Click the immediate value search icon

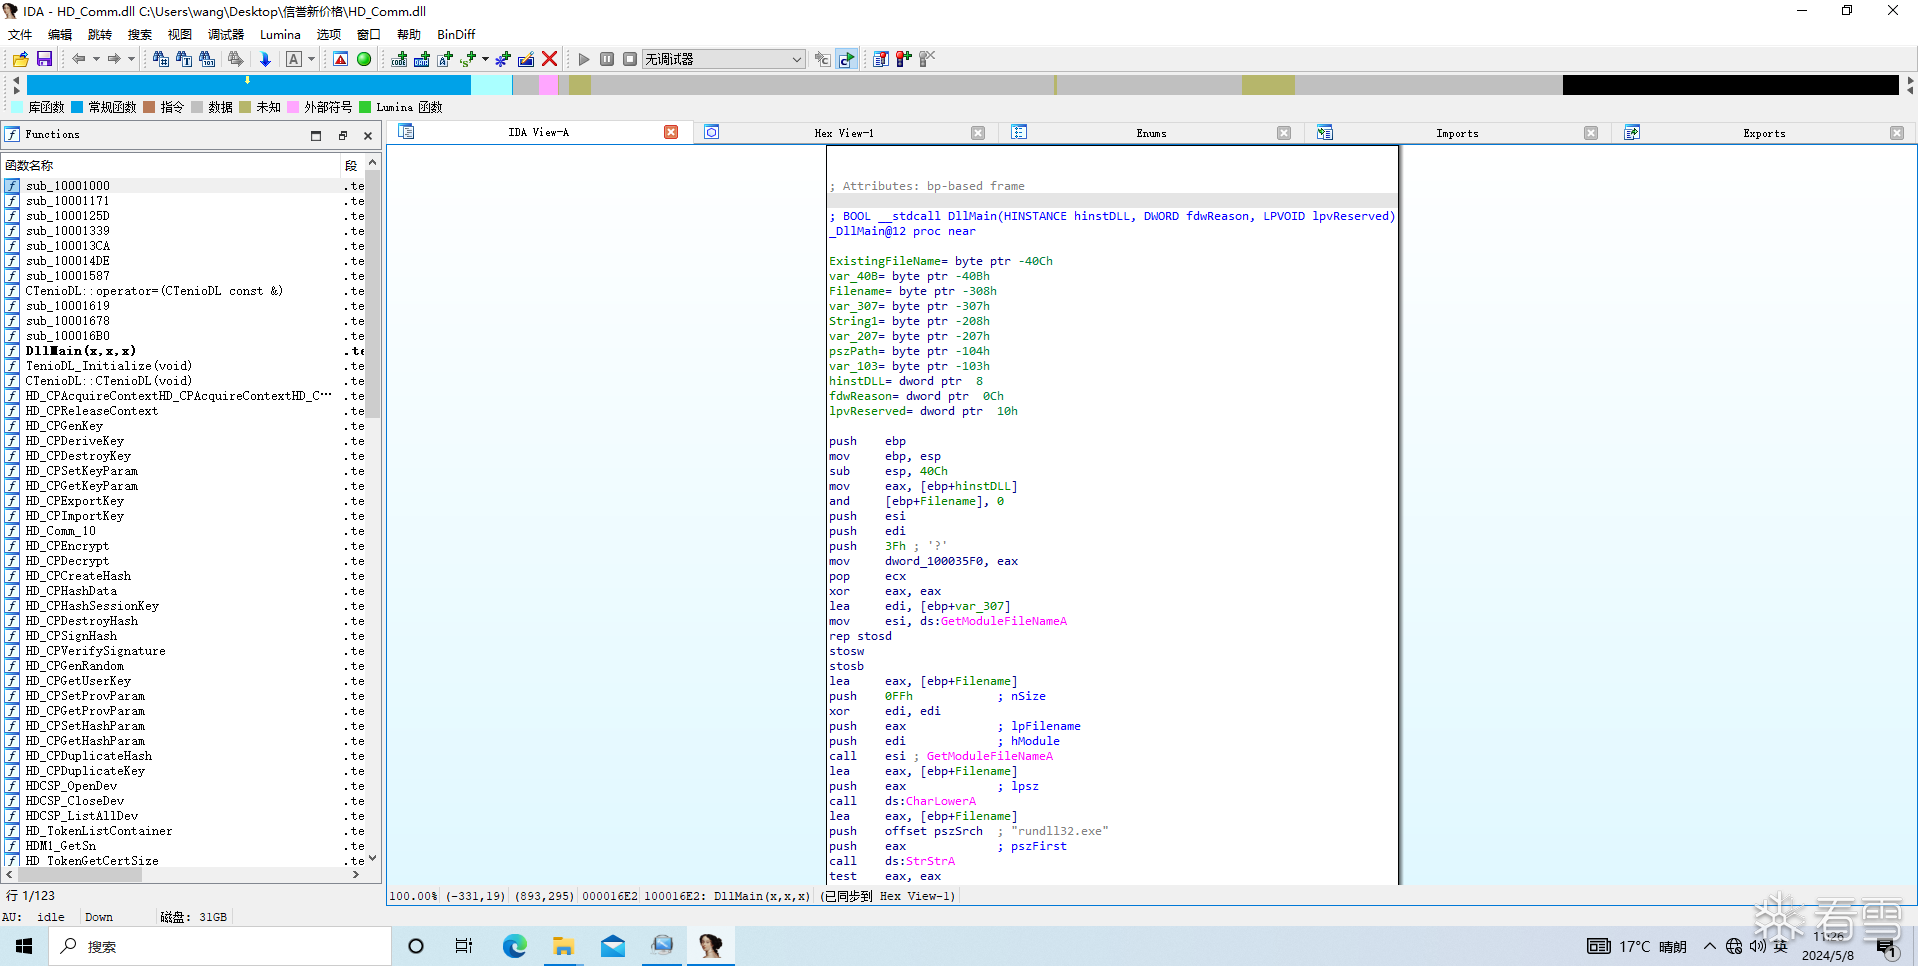[207, 59]
